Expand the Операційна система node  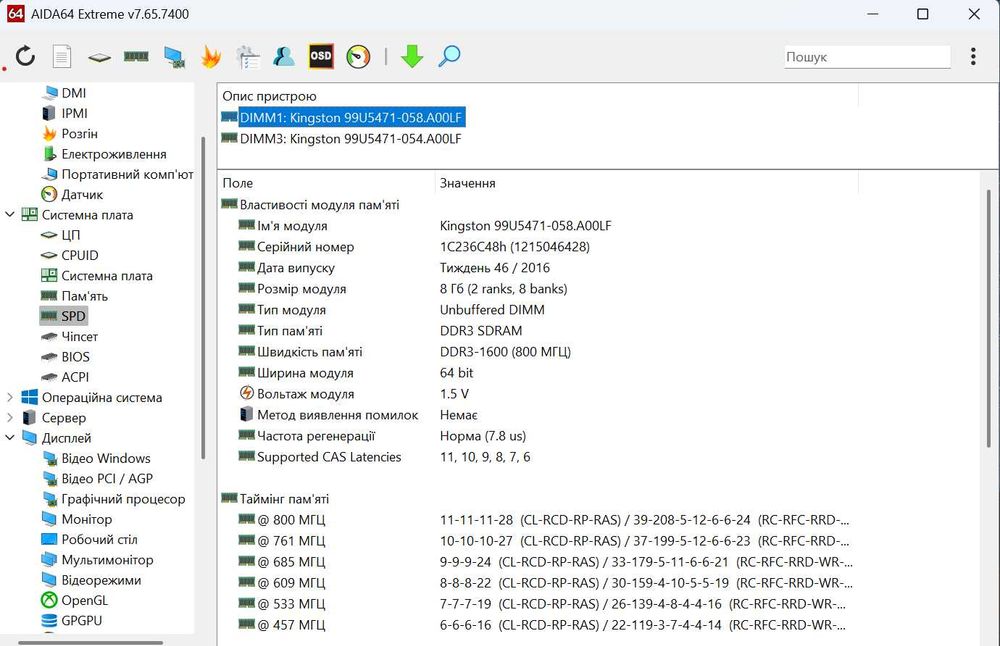10,397
